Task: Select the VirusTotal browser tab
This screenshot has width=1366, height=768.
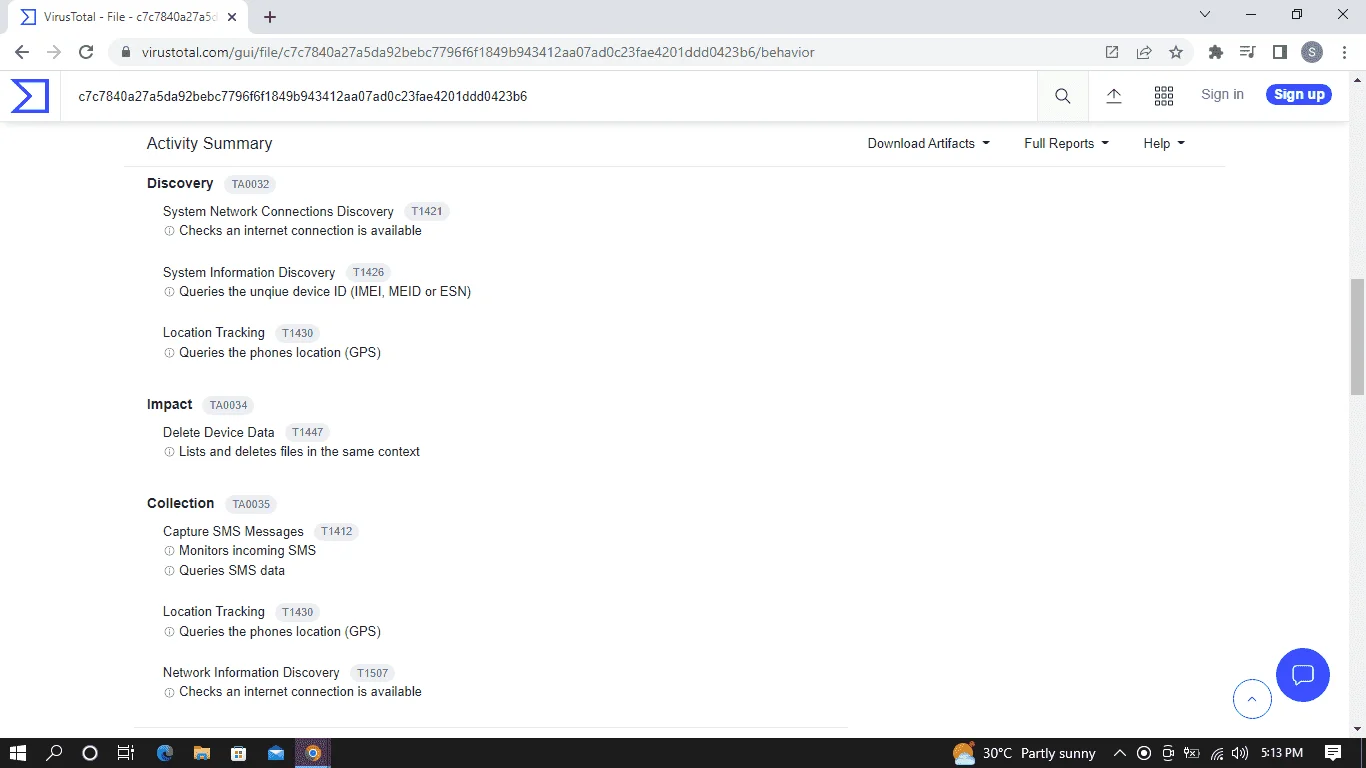Action: click(130, 17)
